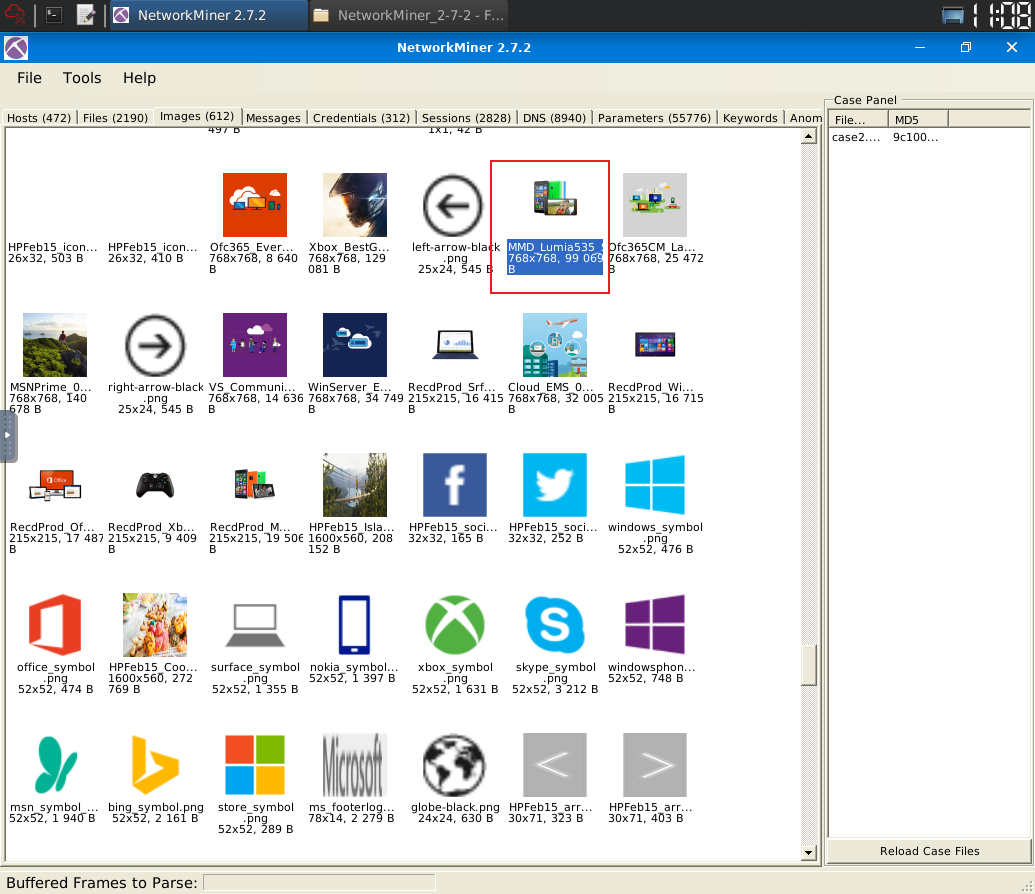Select the VS_Communi purple image
The image size is (1035, 894).
[x=255, y=345]
